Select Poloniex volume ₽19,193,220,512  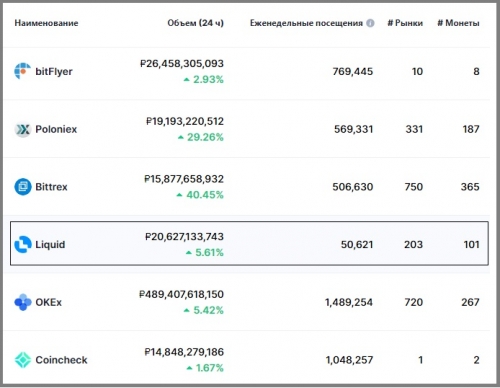[185, 121]
